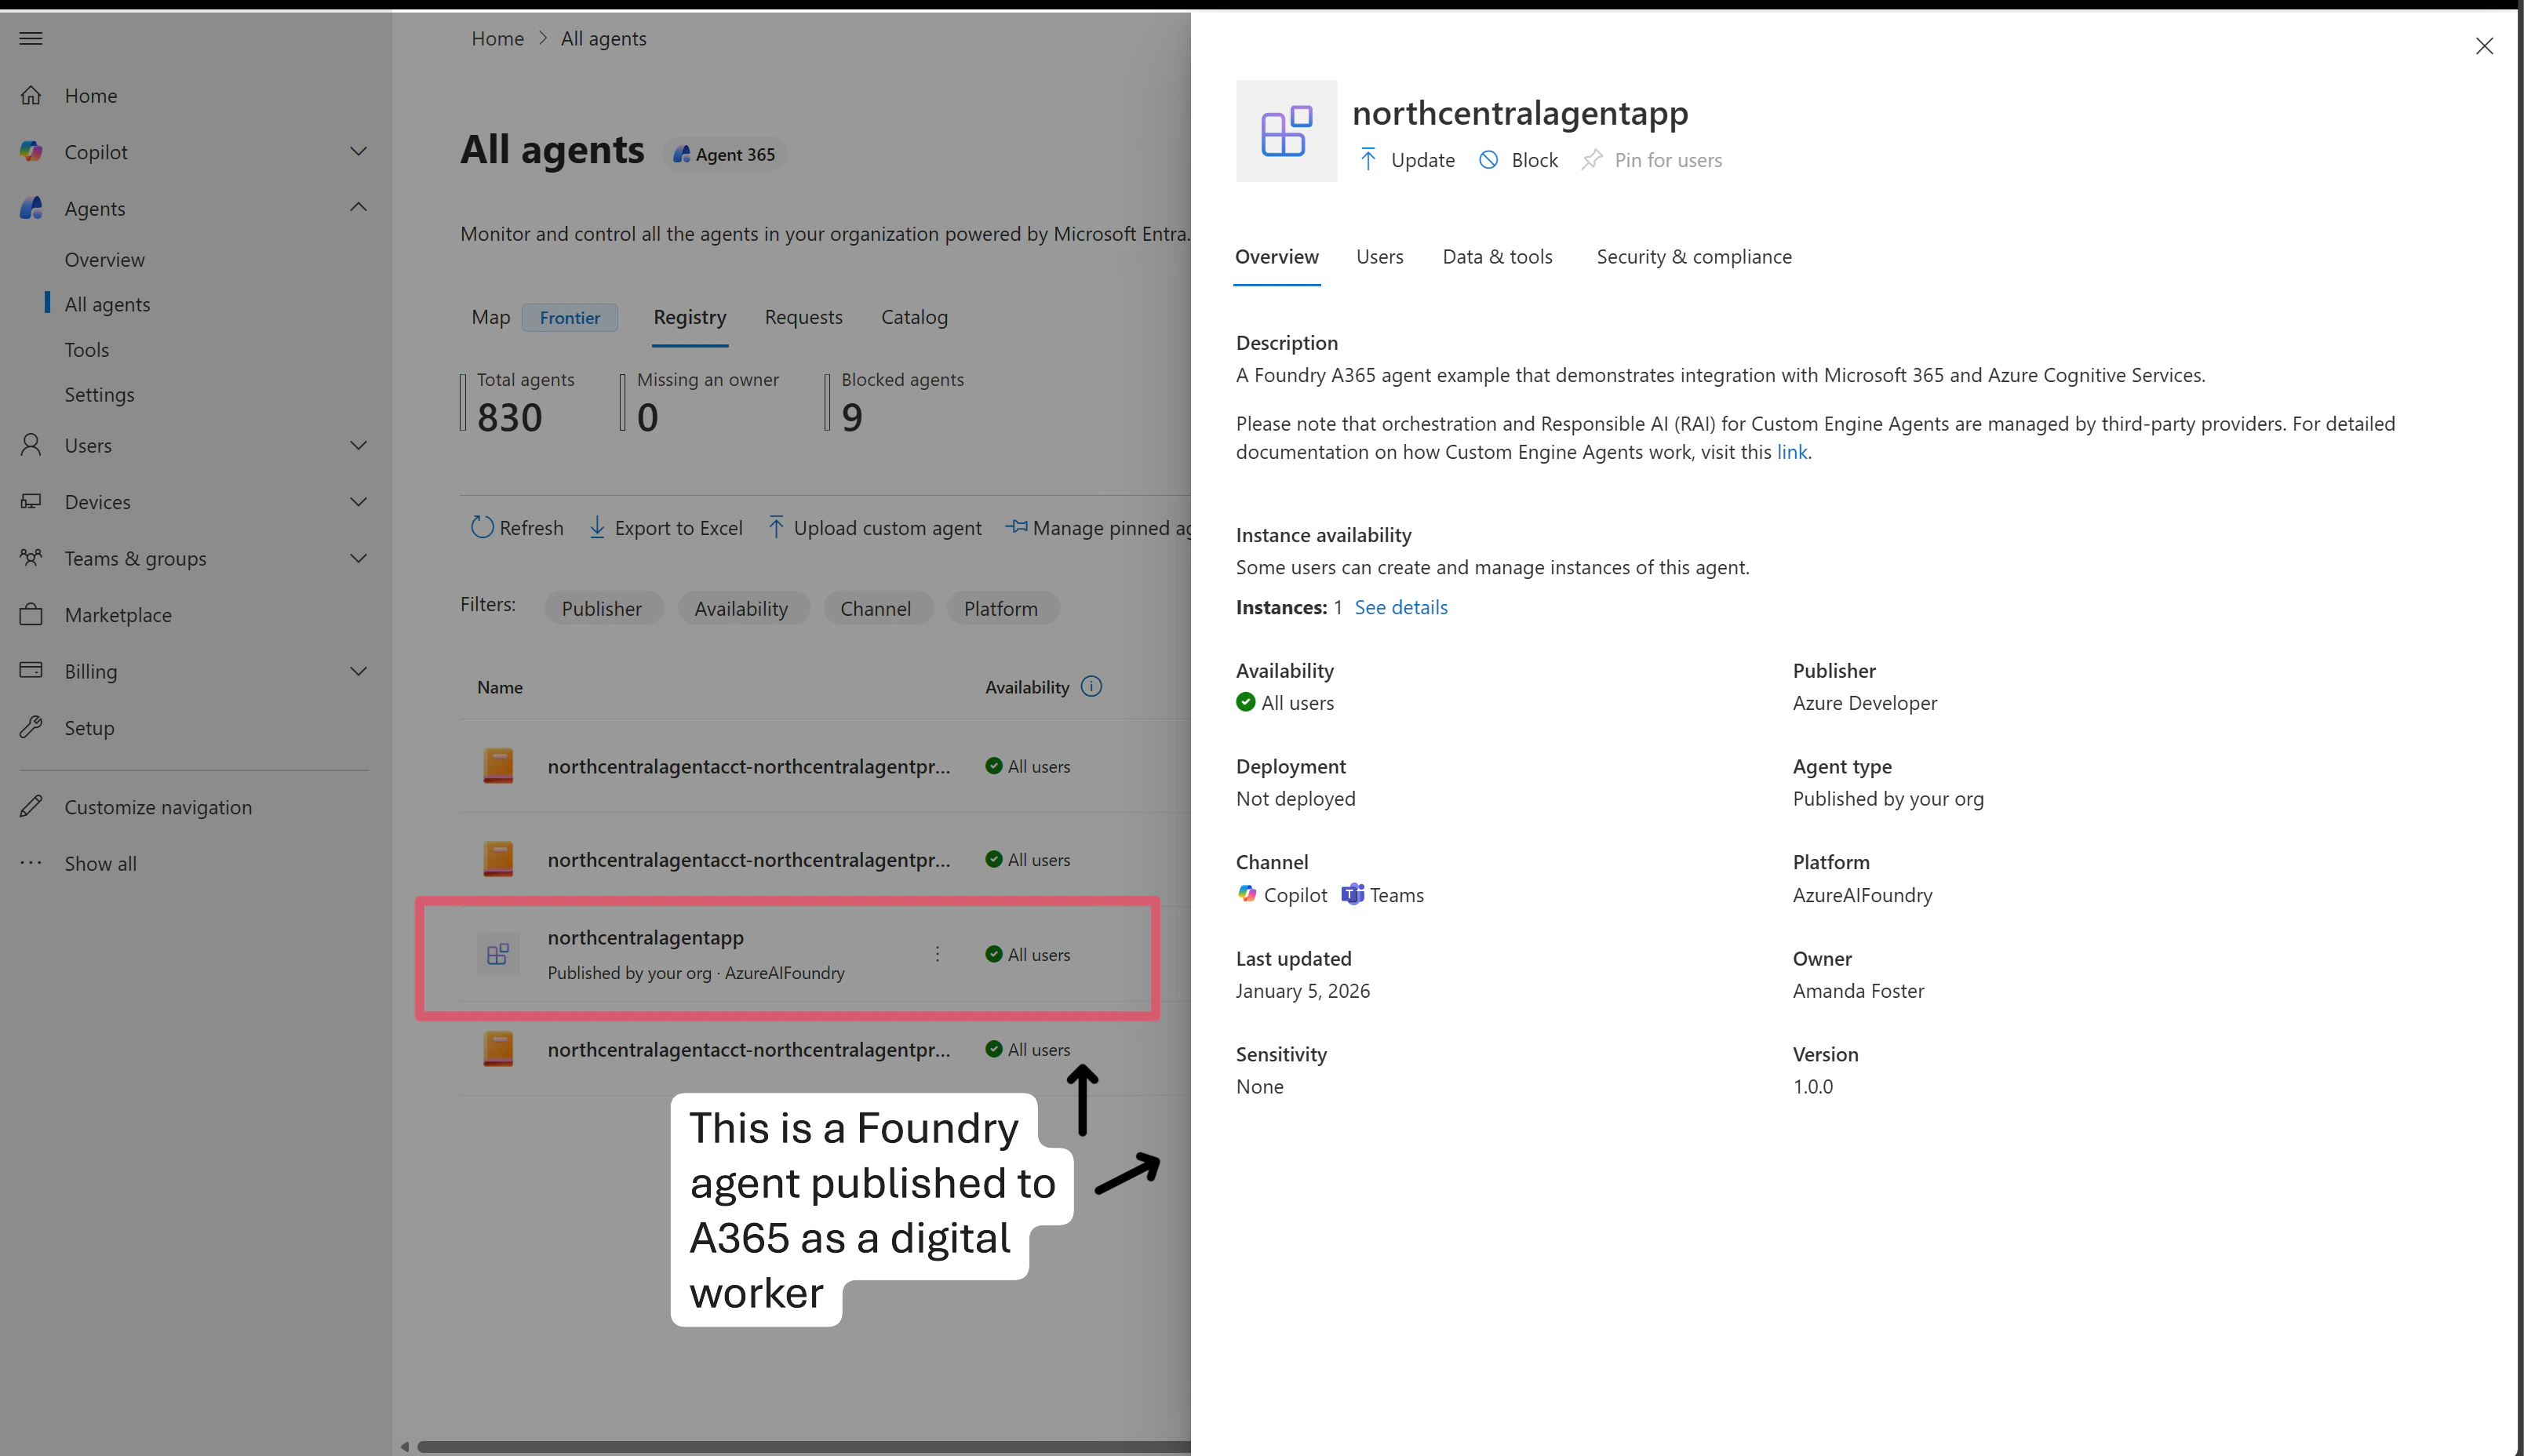Click the Blocked agents count 9

[852, 417]
